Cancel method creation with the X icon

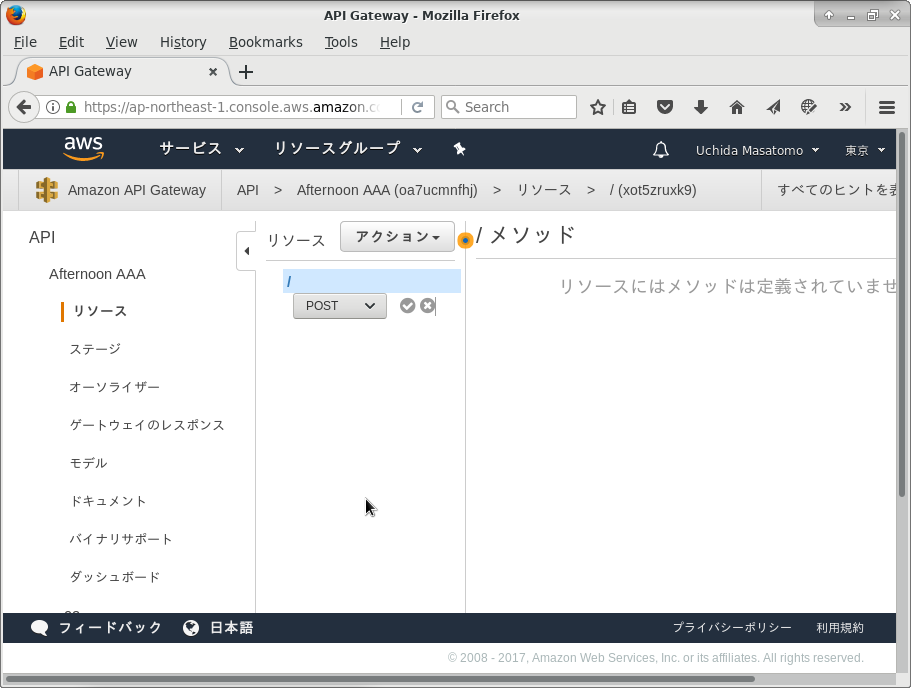point(428,306)
